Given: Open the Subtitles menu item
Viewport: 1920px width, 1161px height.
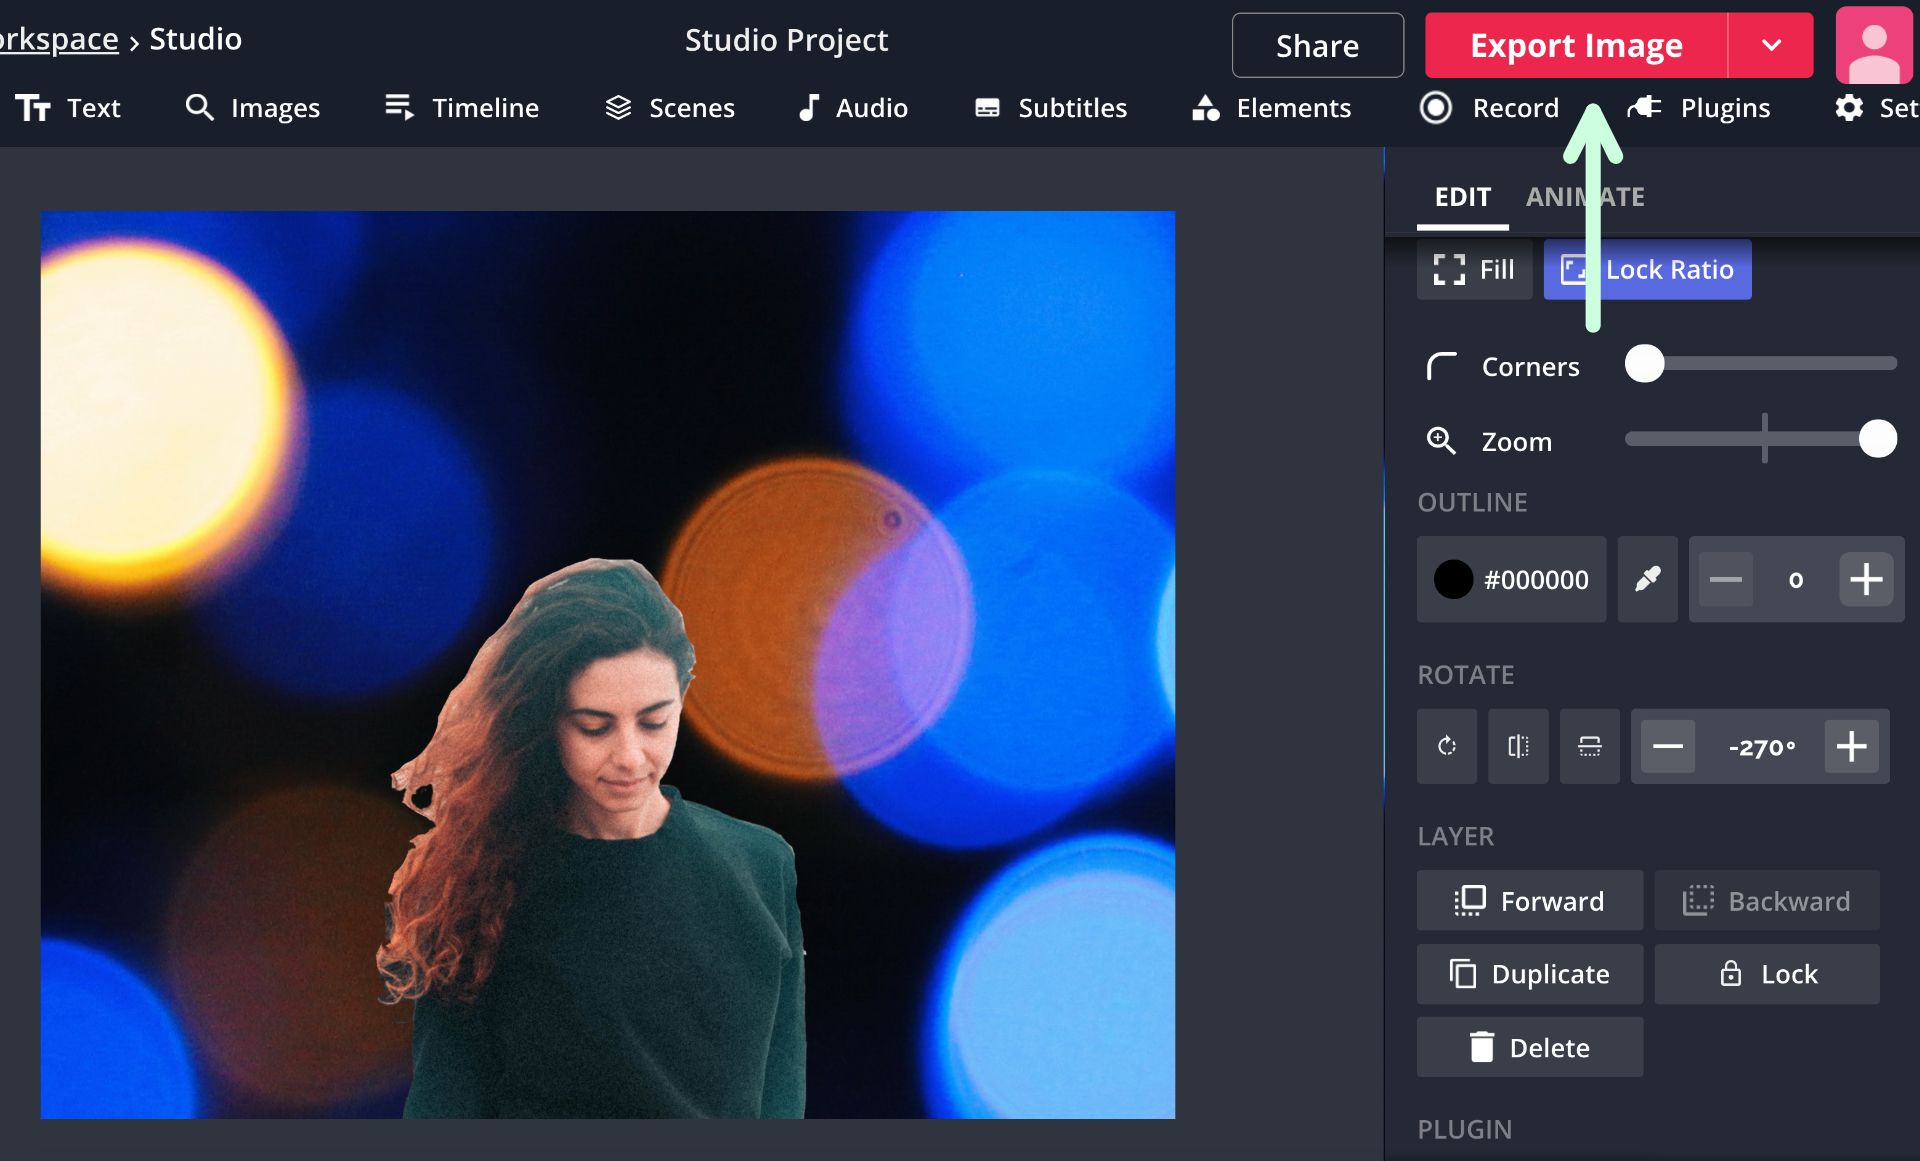Looking at the screenshot, I should (x=1051, y=108).
